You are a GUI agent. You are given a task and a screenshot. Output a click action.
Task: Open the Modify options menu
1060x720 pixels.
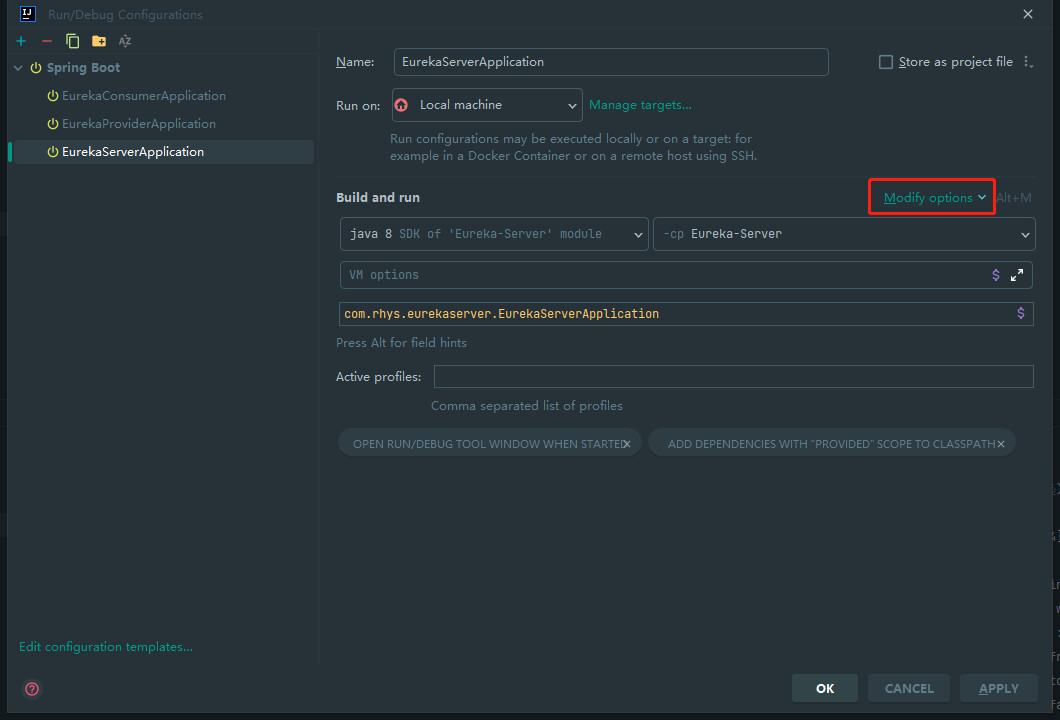934,197
